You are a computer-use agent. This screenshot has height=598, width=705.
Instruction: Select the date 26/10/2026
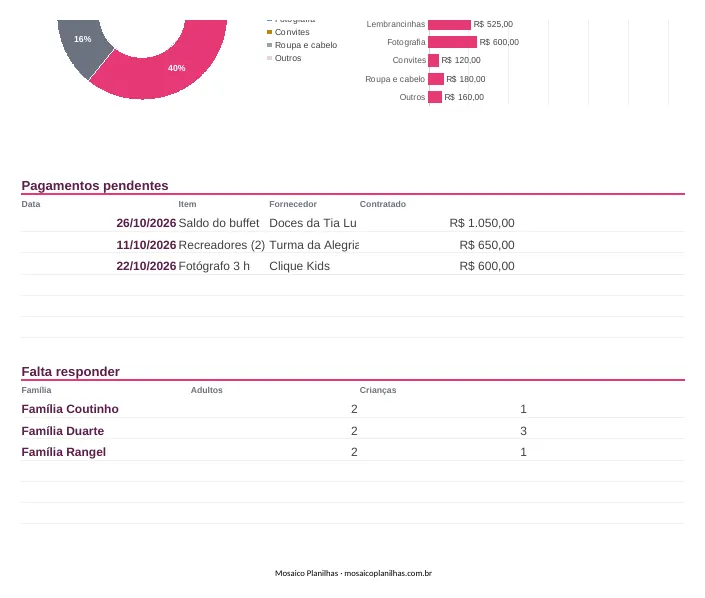(146, 223)
